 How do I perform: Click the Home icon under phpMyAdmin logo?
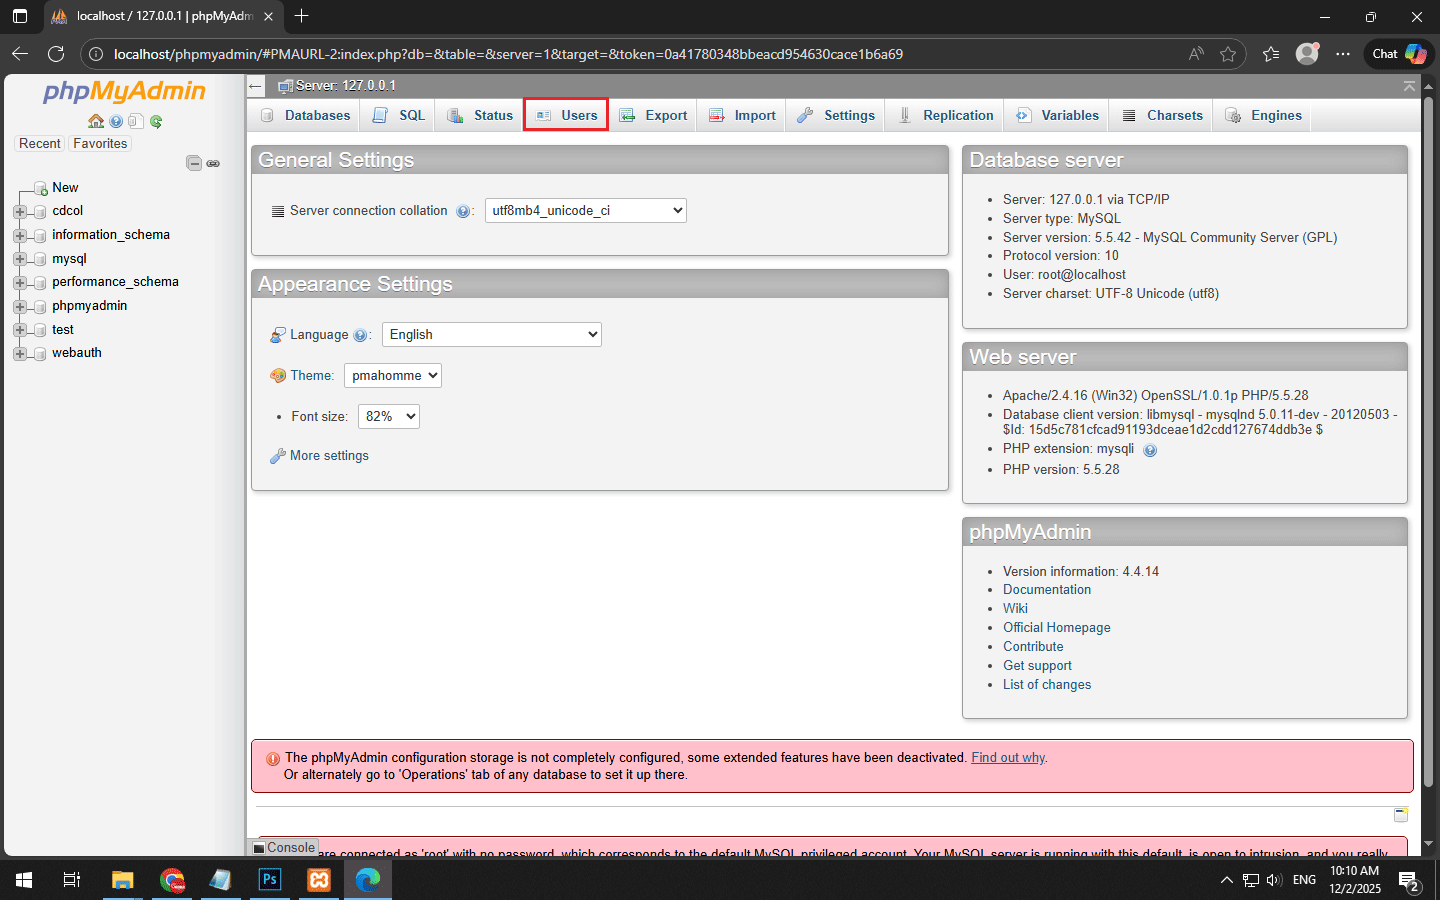[x=96, y=121]
